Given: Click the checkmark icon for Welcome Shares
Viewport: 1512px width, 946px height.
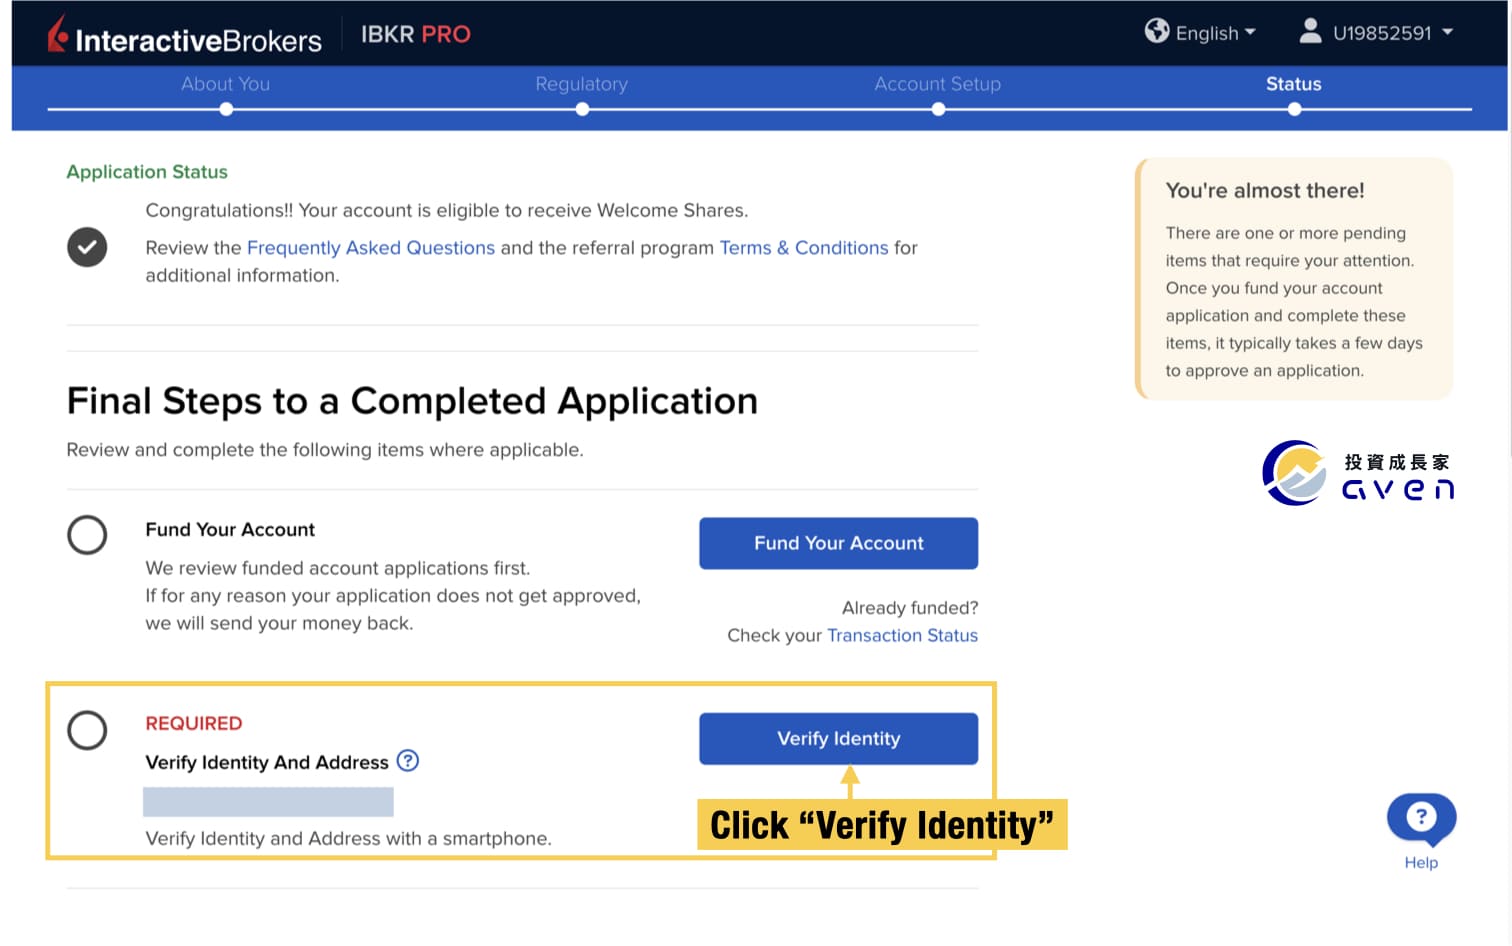Looking at the screenshot, I should click(x=87, y=247).
